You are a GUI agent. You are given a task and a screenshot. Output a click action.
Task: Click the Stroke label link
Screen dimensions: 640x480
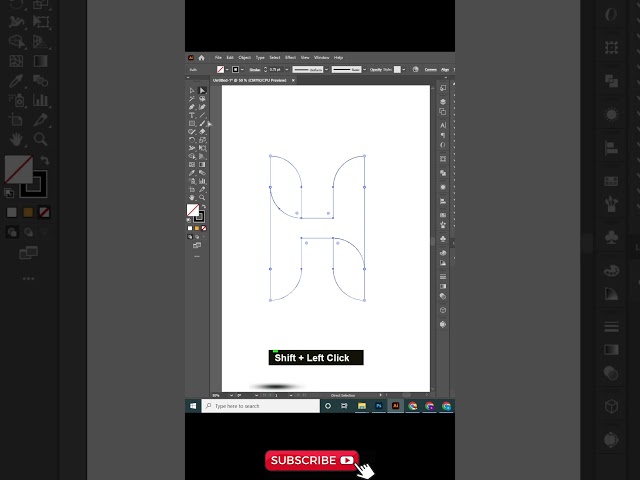click(255, 70)
